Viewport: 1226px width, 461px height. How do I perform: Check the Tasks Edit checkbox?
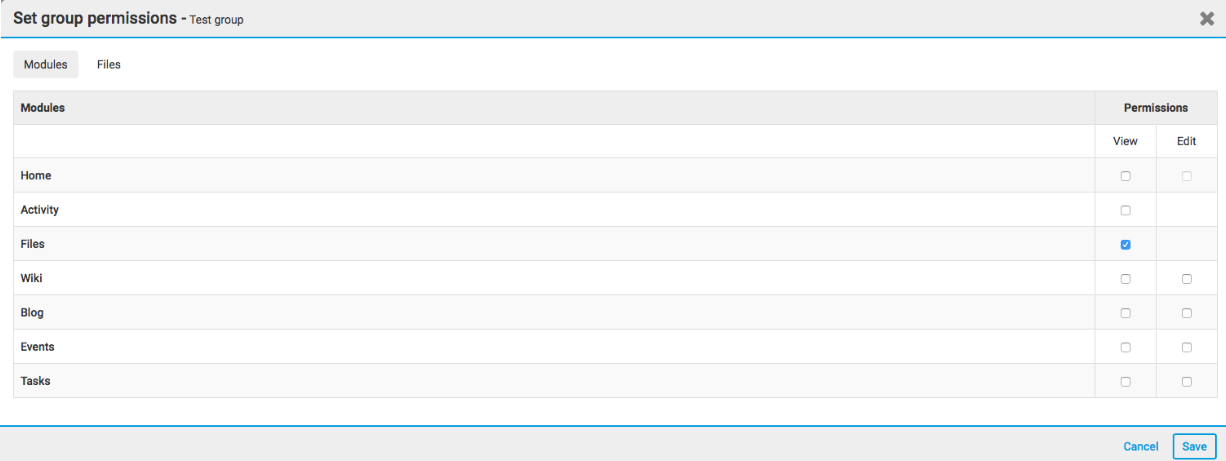point(1187,382)
